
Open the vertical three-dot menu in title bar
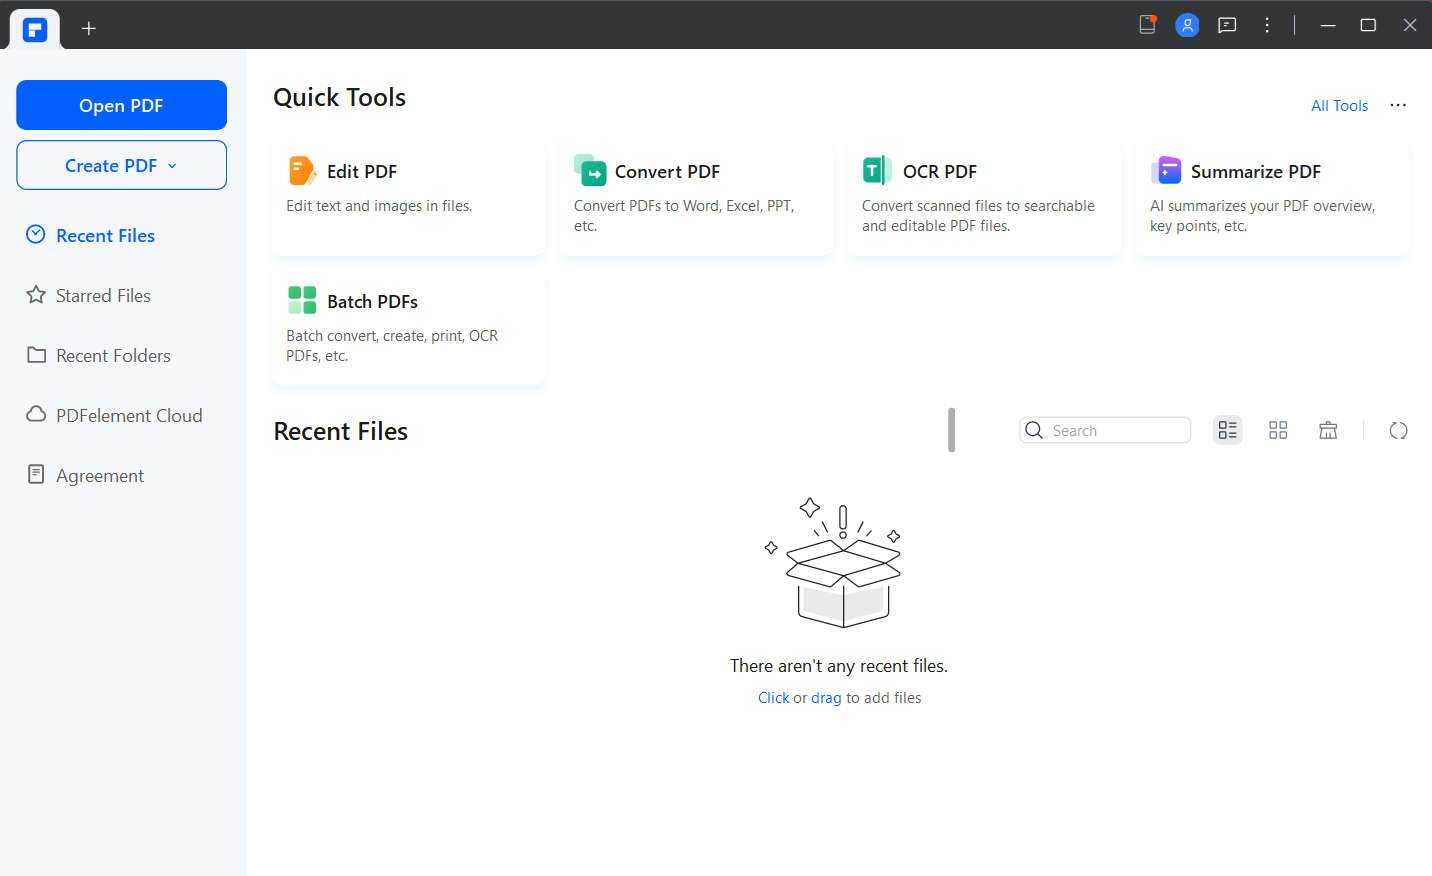click(x=1267, y=25)
